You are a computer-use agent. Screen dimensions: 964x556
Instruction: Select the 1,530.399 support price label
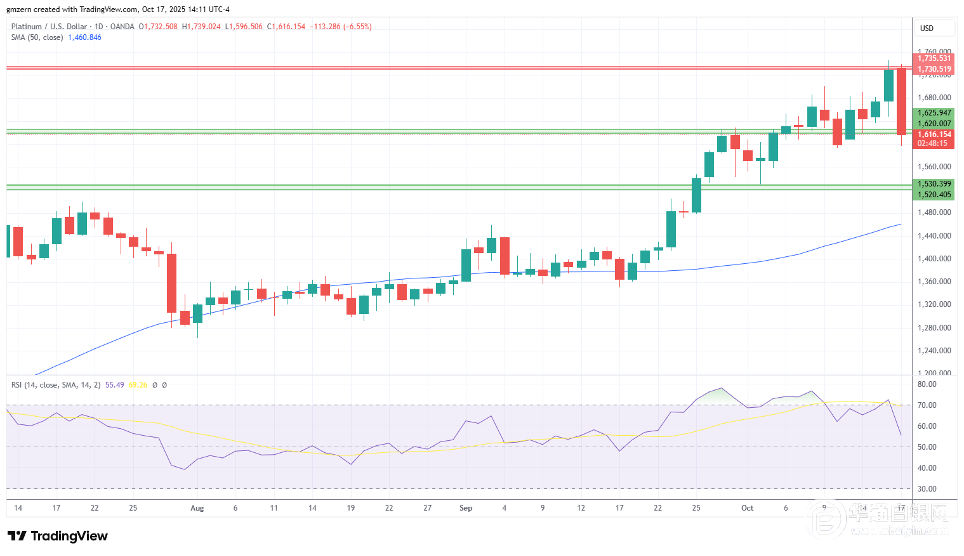[933, 185]
